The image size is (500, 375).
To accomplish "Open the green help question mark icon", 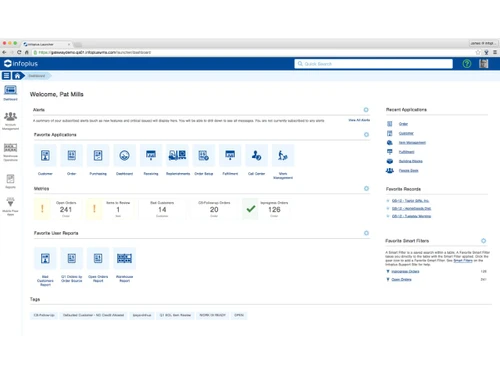I will tap(467, 63).
